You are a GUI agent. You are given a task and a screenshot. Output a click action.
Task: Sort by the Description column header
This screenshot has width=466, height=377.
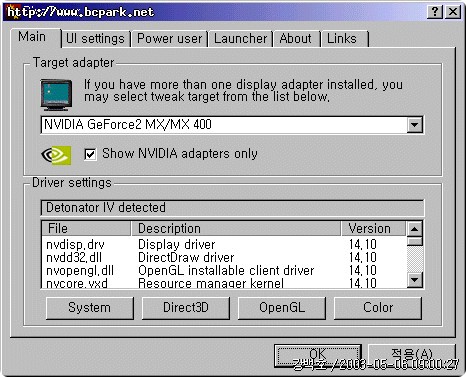tap(236, 229)
